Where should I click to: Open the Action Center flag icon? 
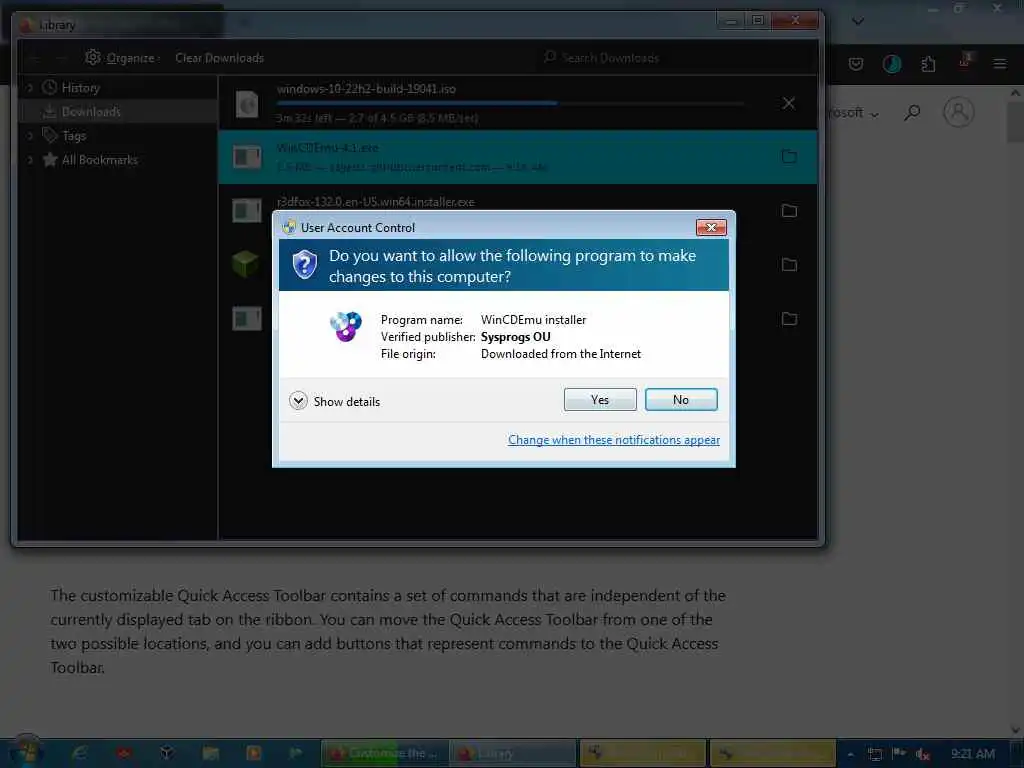coord(899,754)
